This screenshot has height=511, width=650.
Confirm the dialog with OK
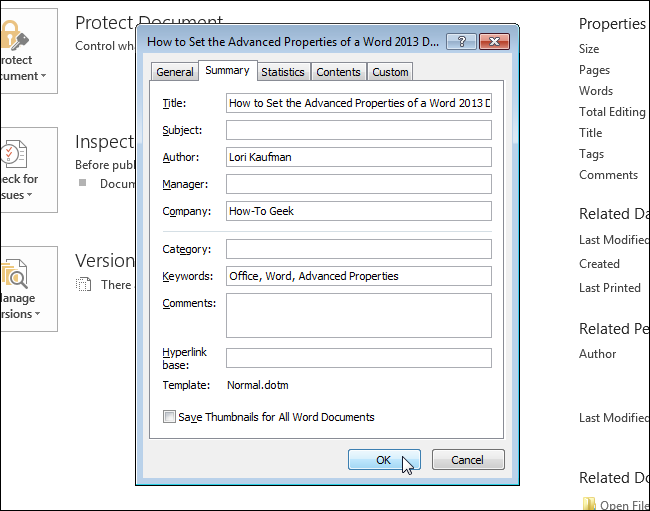(384, 460)
